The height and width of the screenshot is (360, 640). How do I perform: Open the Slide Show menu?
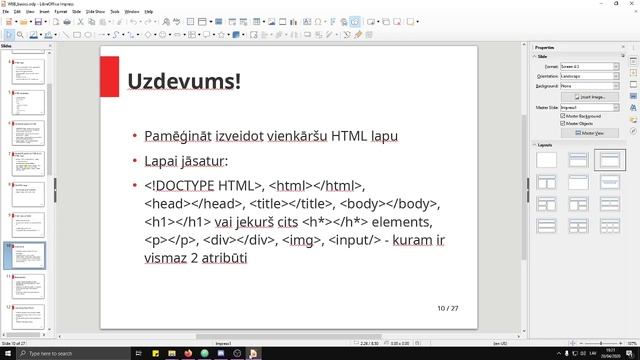[95, 12]
